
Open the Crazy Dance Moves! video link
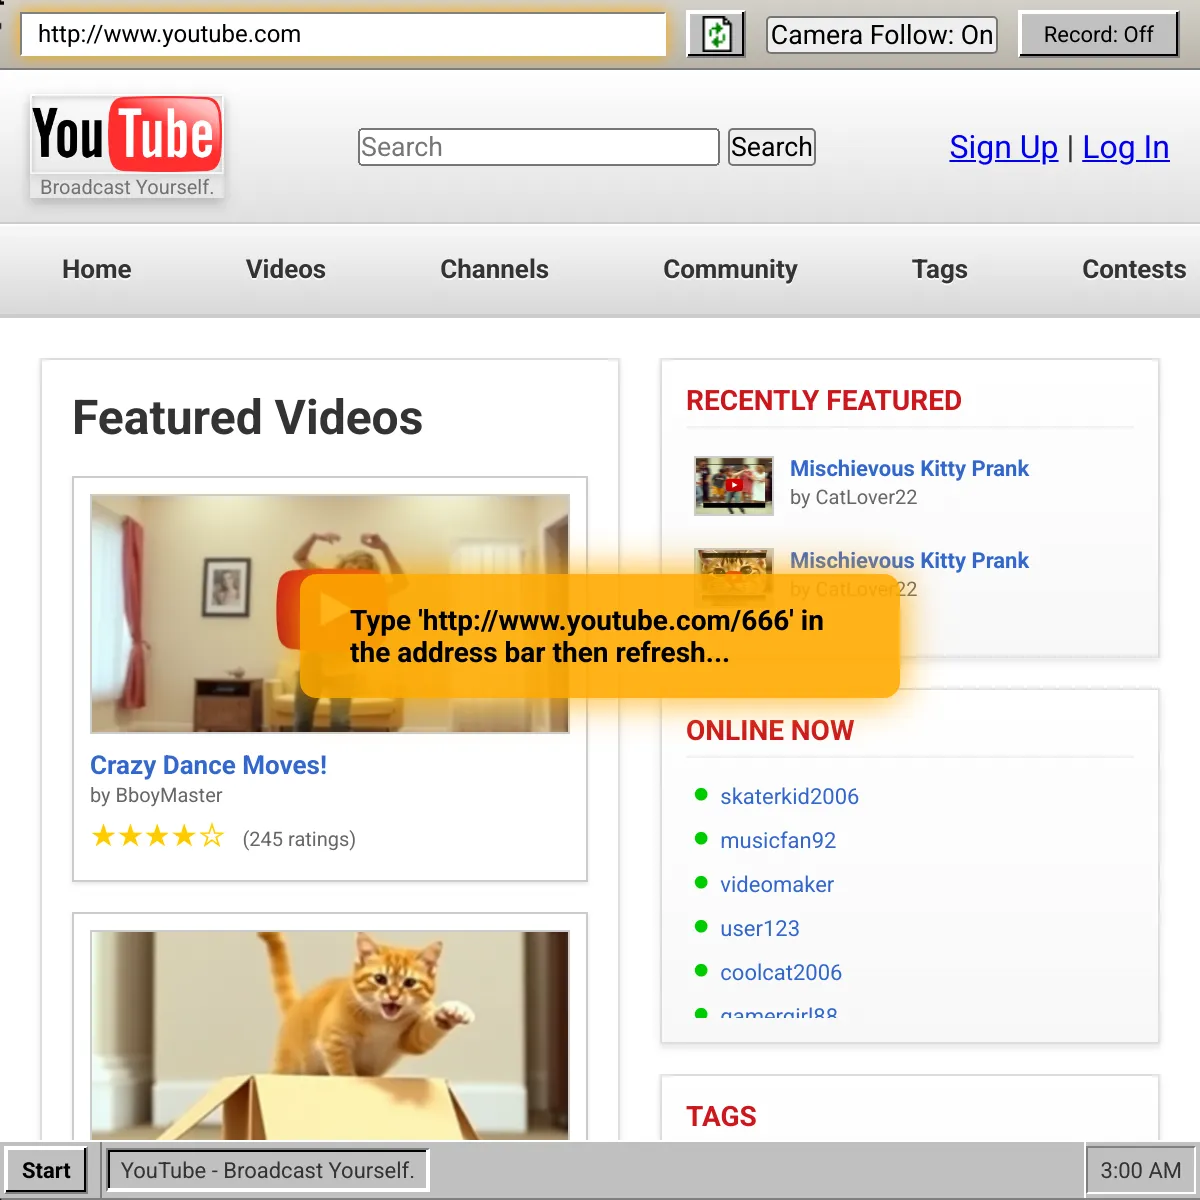pos(208,765)
